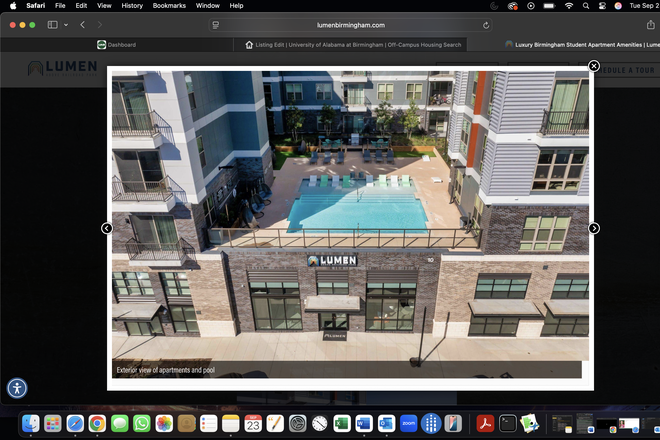Open Siri from the menu bar
This screenshot has height=440, width=660.
coord(618,6)
